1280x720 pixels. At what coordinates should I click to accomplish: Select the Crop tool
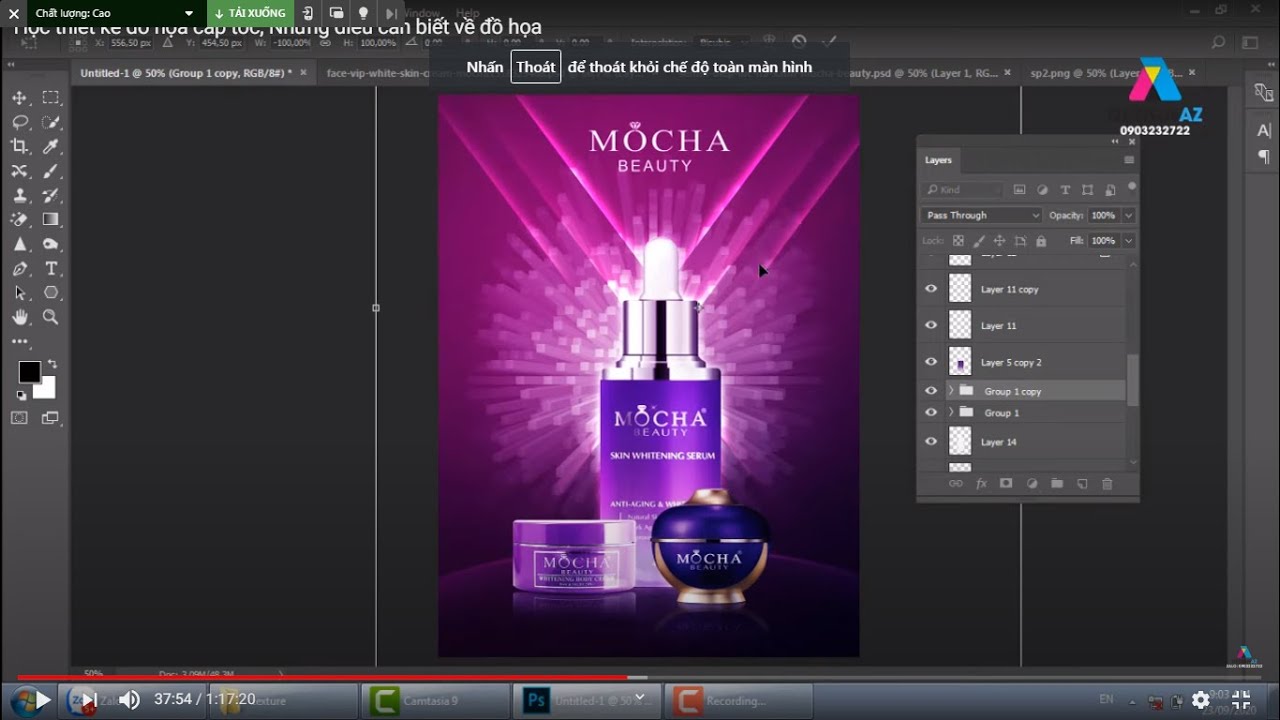(x=19, y=146)
